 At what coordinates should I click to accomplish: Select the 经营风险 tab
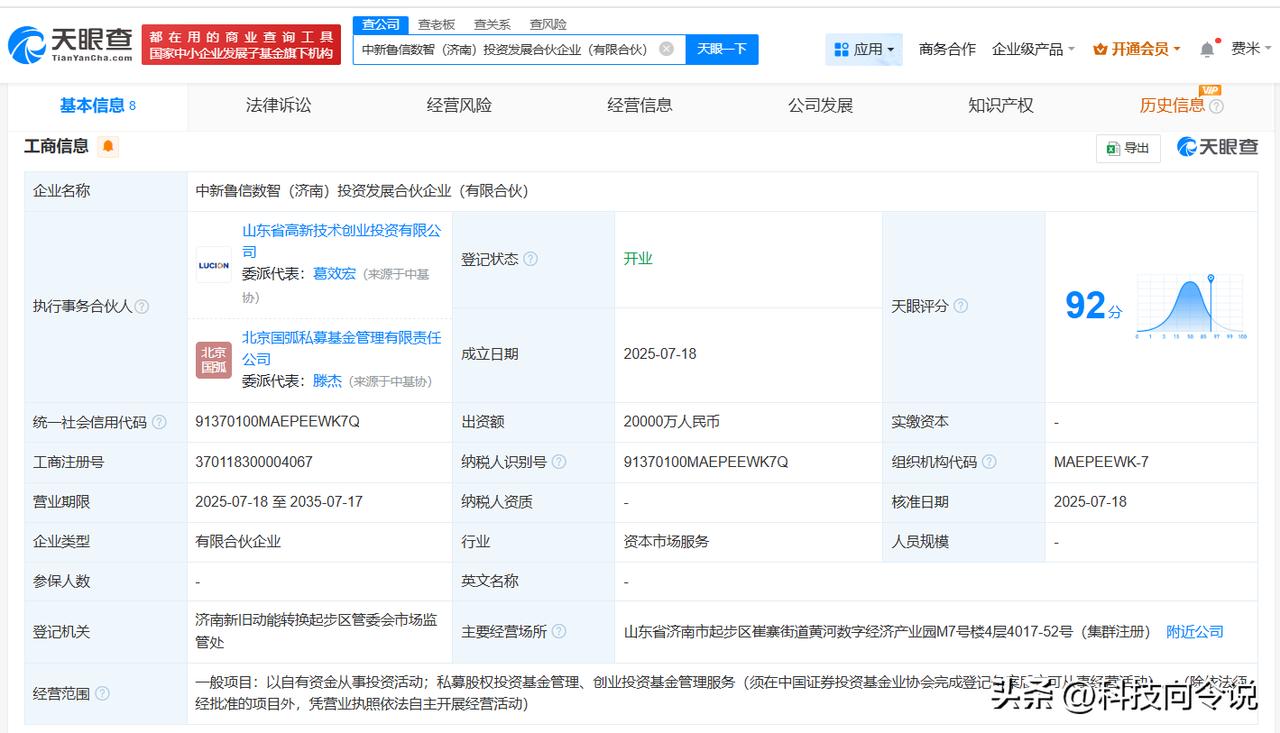(459, 106)
